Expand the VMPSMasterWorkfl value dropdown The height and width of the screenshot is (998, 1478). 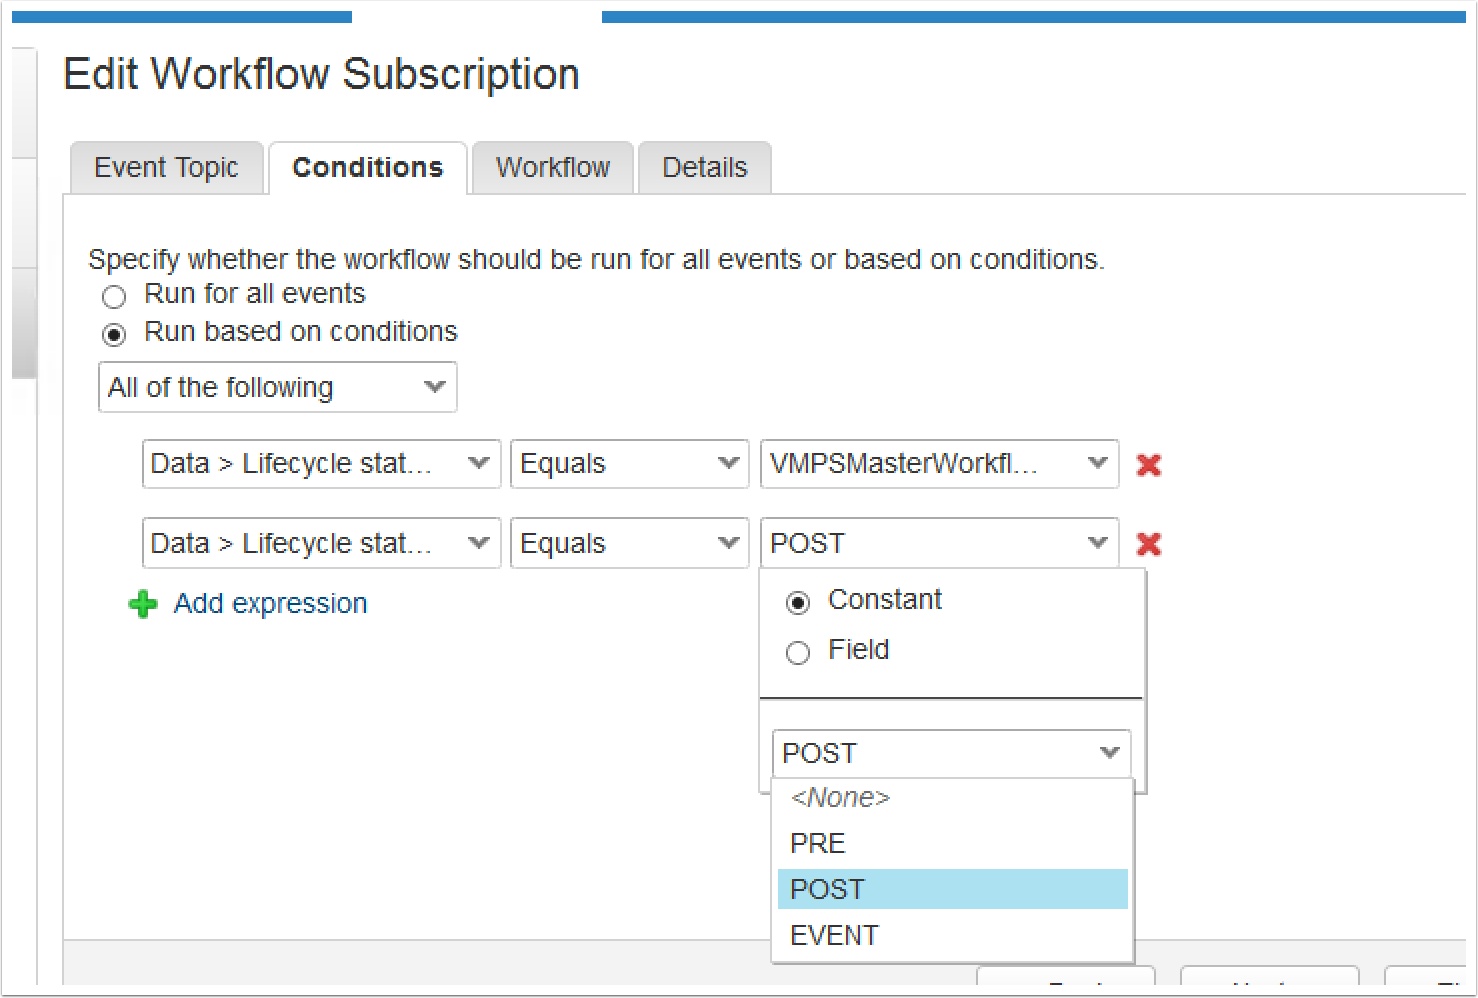coord(938,464)
